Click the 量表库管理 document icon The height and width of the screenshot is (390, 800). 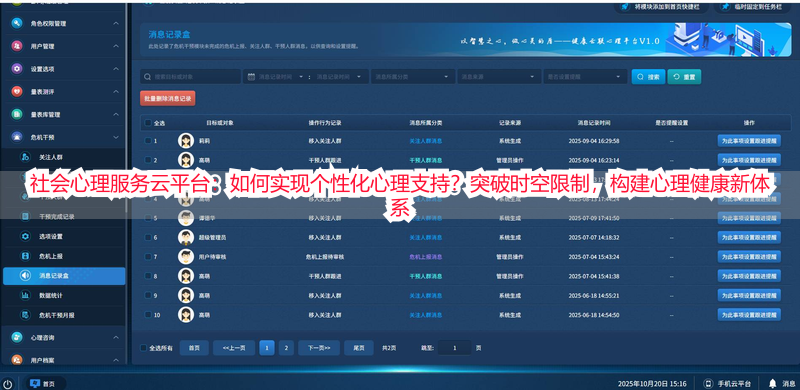(x=17, y=114)
